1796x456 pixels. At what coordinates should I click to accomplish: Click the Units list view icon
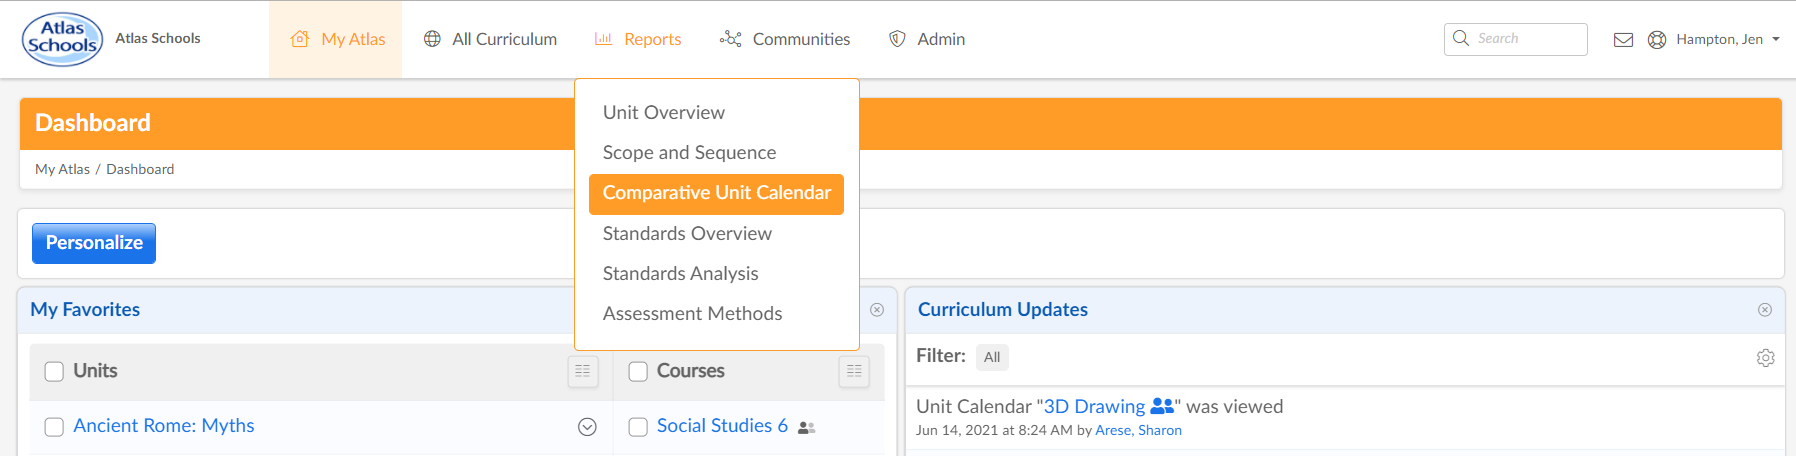click(583, 371)
